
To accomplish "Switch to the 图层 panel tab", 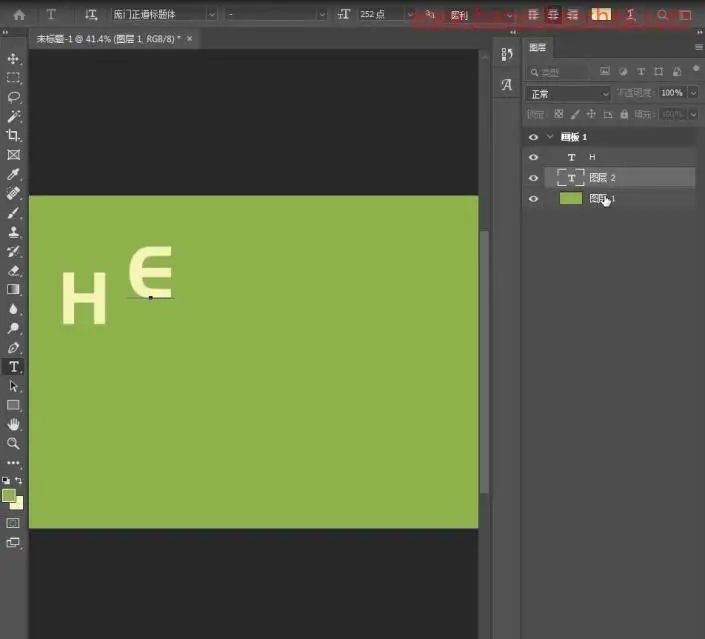I will [537, 48].
